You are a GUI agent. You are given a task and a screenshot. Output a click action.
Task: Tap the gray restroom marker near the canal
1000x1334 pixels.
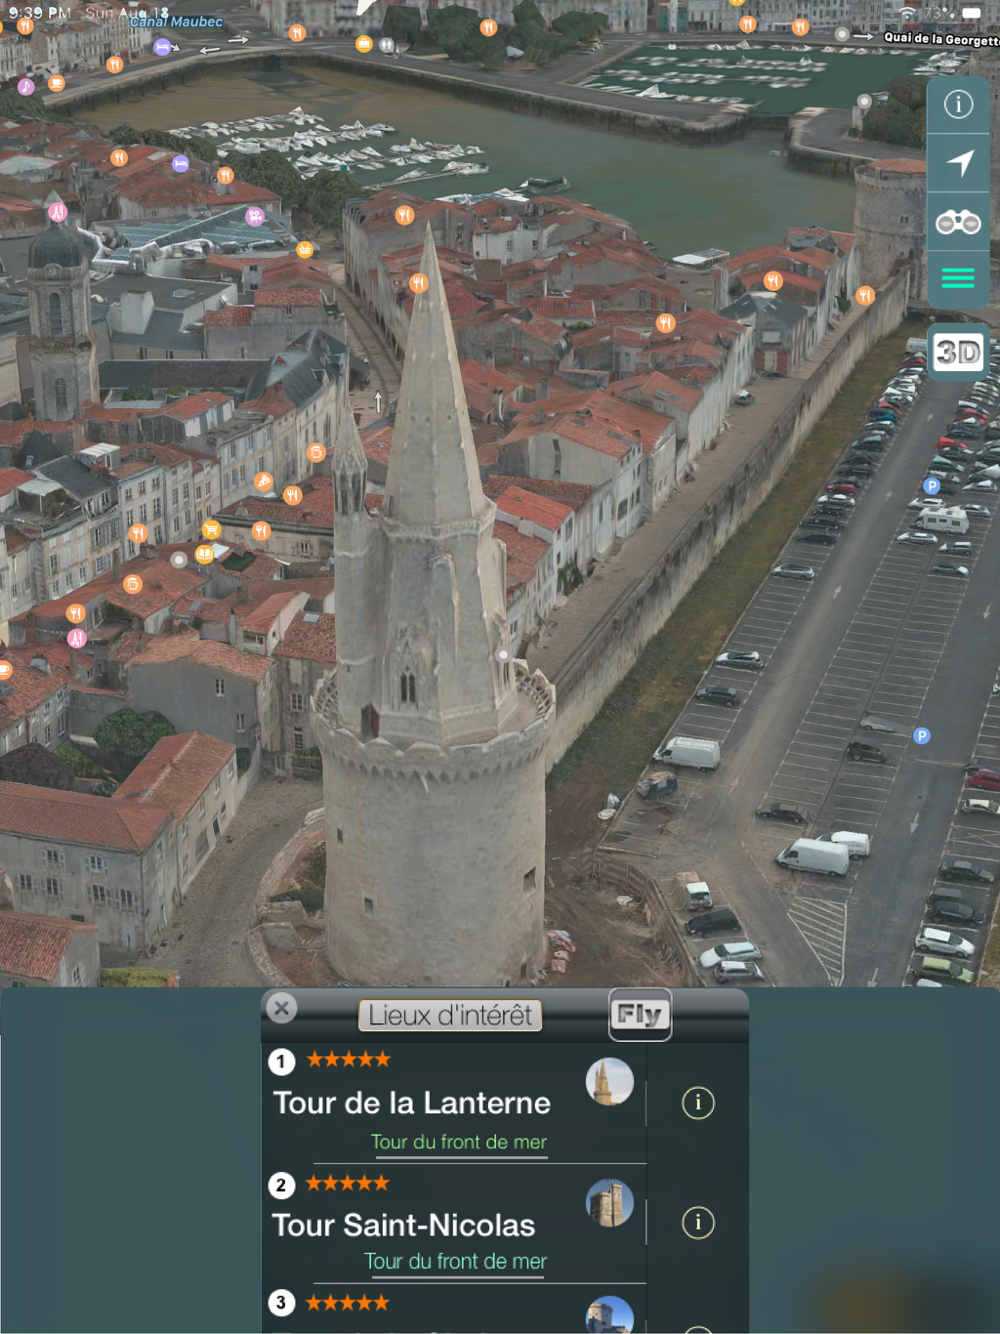pyautogui.click(x=386, y=45)
